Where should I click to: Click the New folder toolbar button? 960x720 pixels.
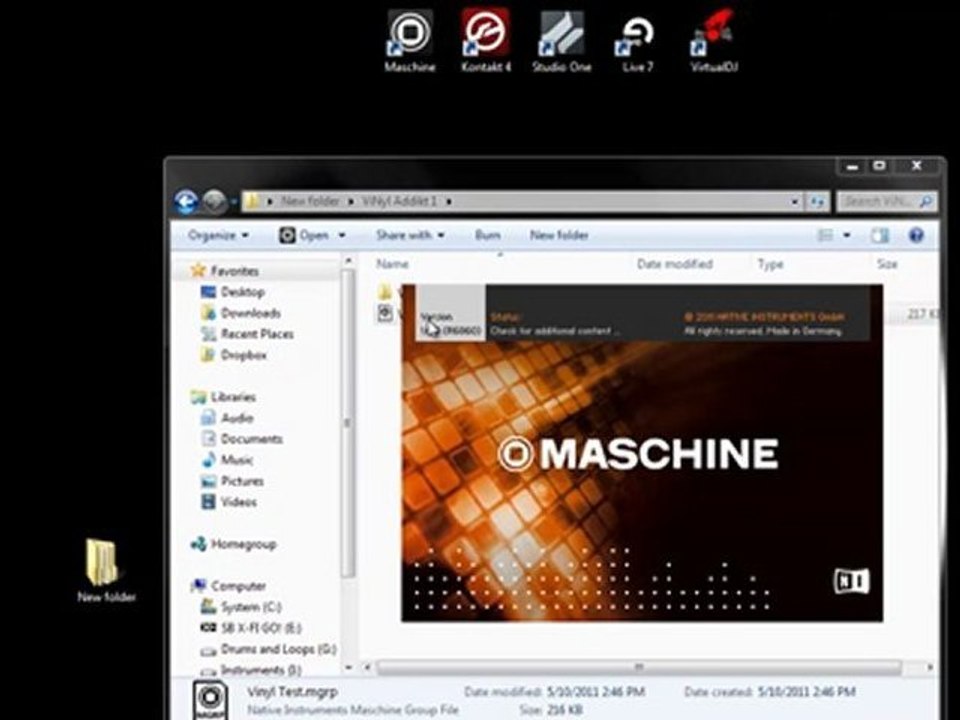coord(559,236)
